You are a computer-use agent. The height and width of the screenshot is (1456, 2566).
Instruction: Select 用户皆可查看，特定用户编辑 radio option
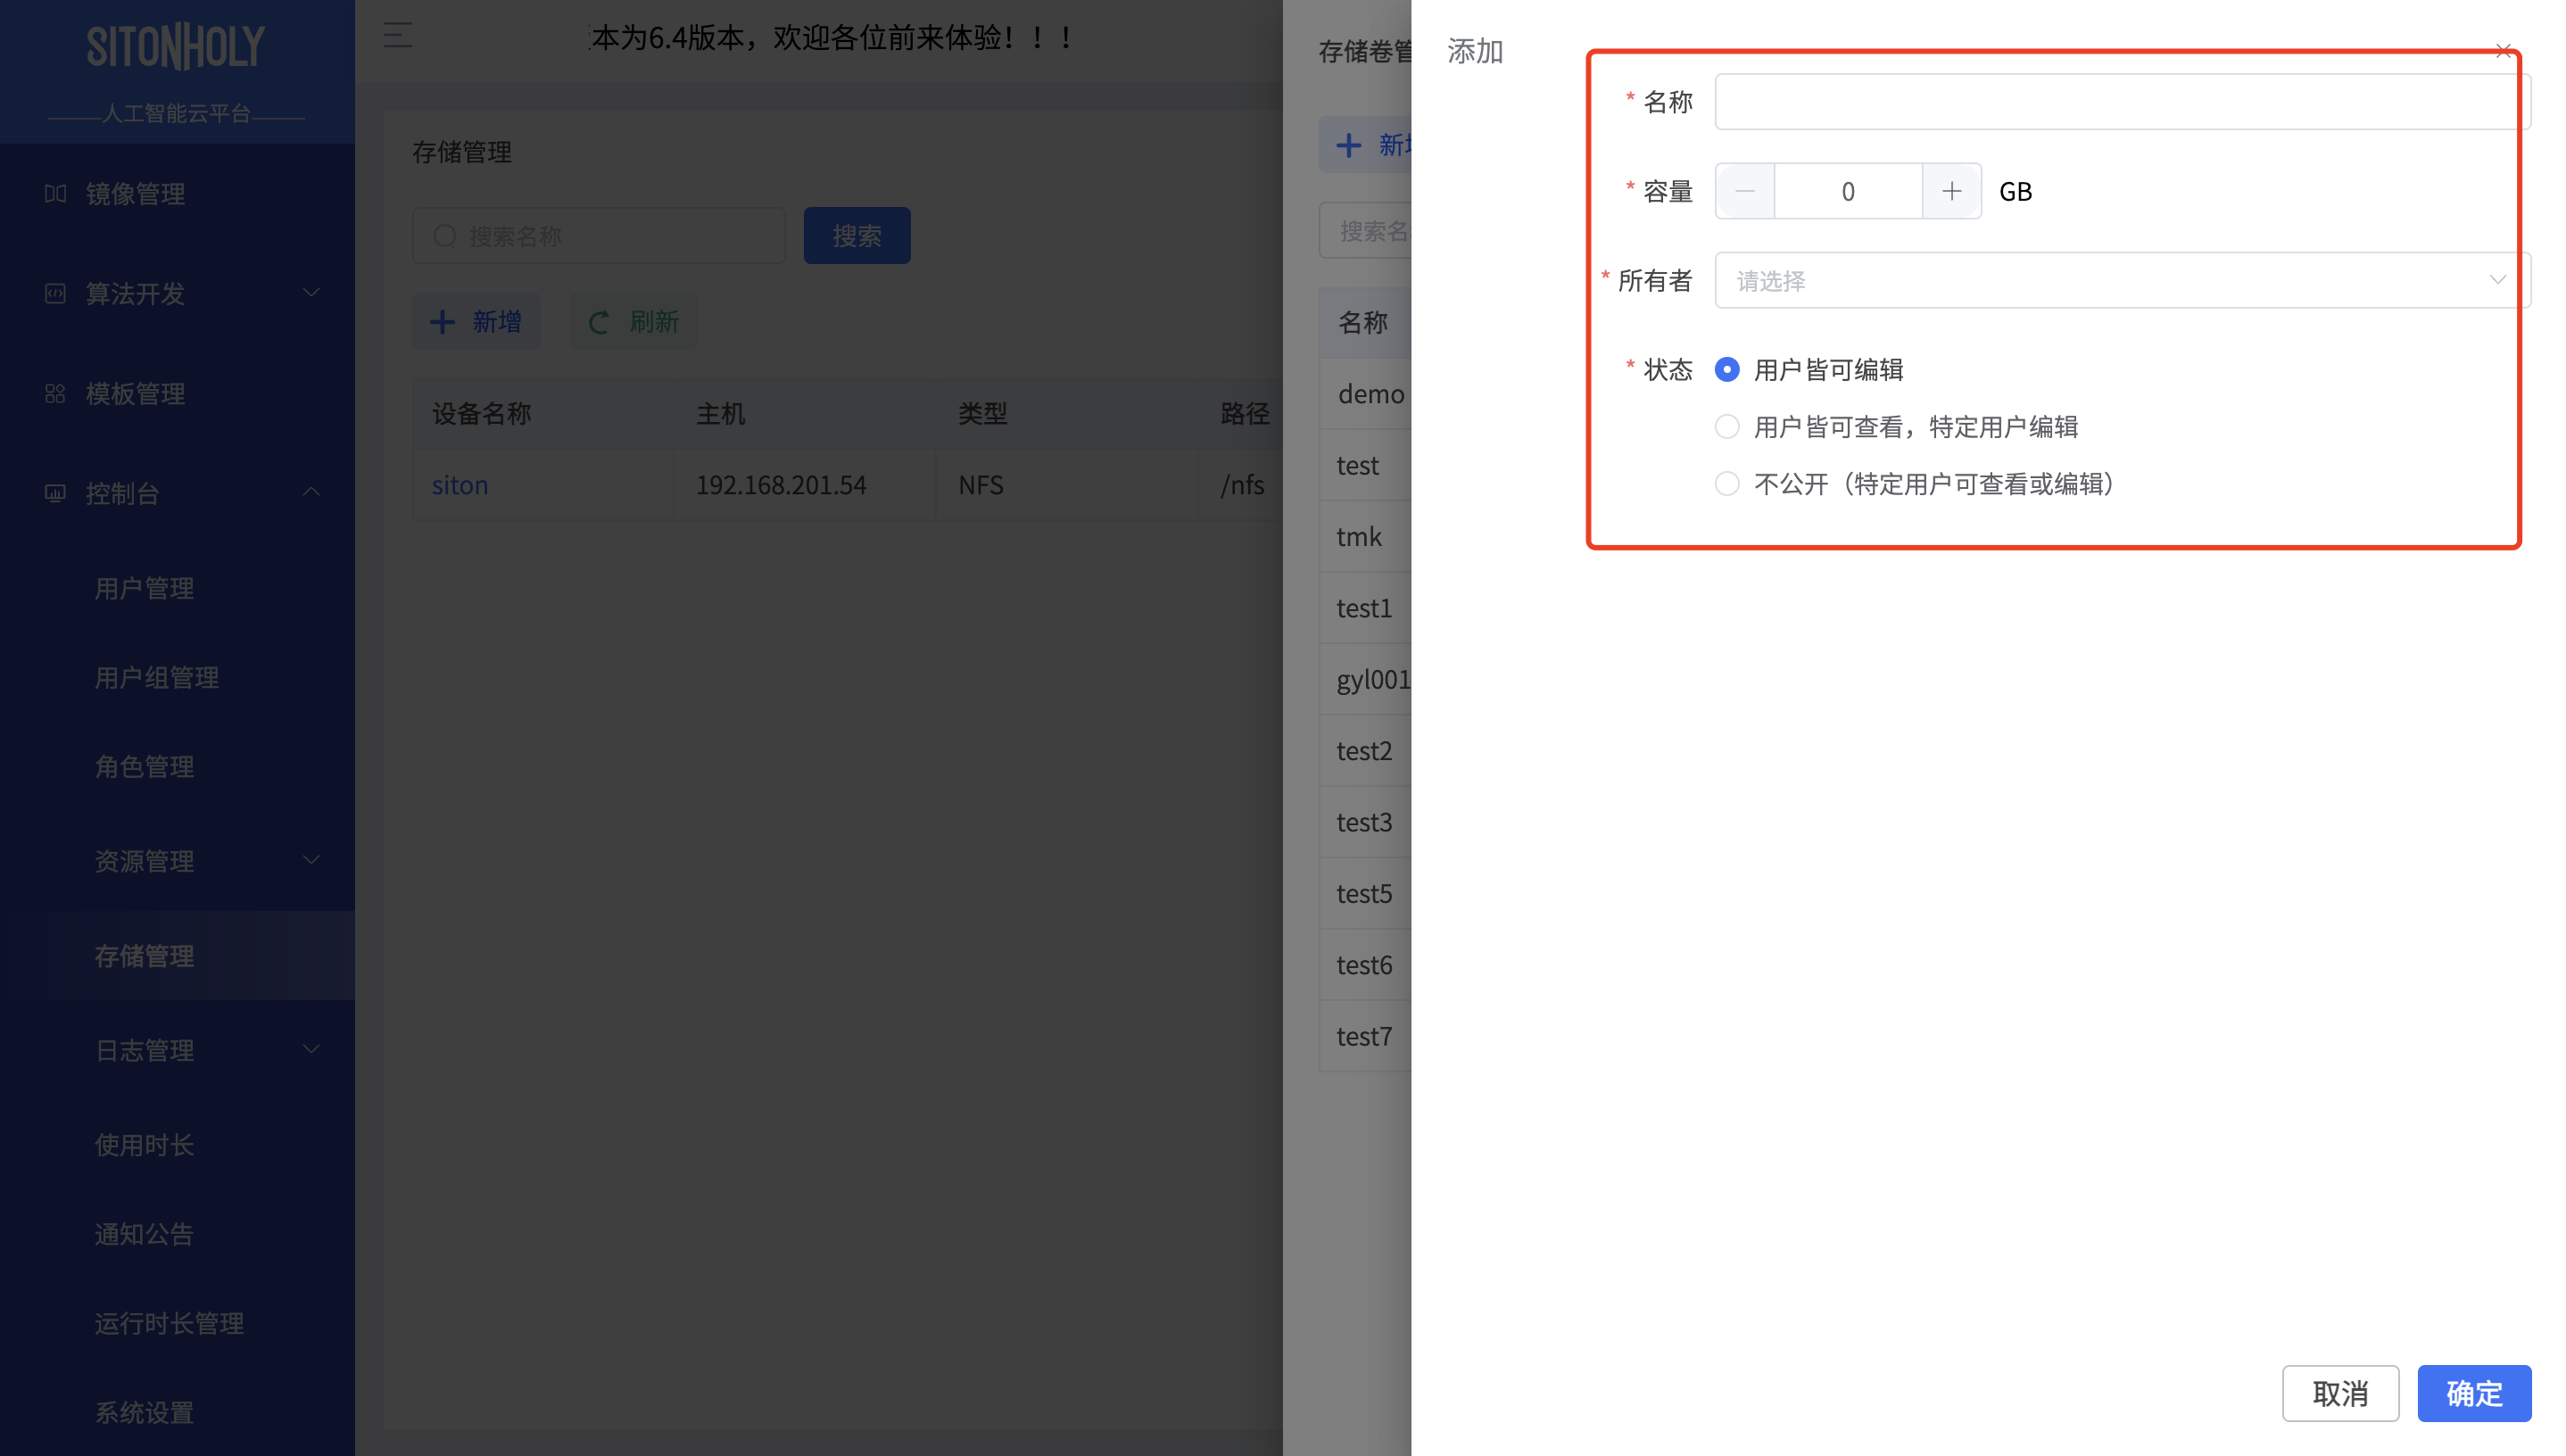click(x=1727, y=427)
